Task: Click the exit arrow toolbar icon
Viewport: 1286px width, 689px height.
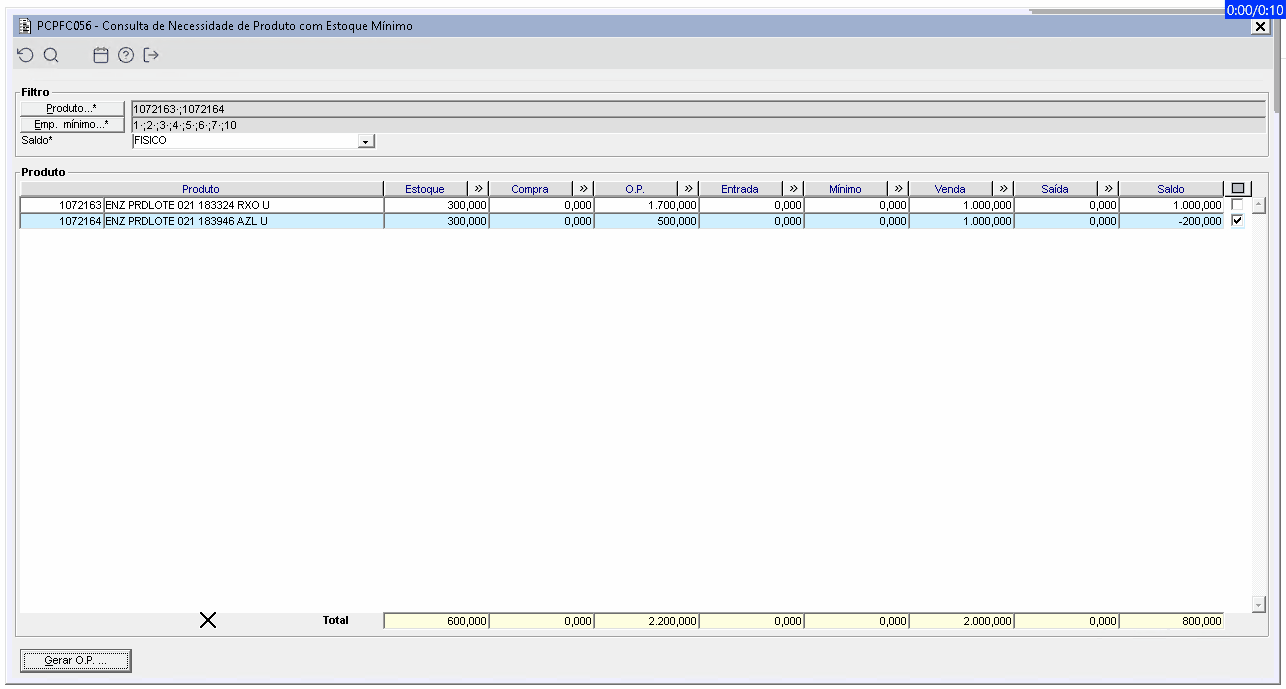Action: point(151,56)
